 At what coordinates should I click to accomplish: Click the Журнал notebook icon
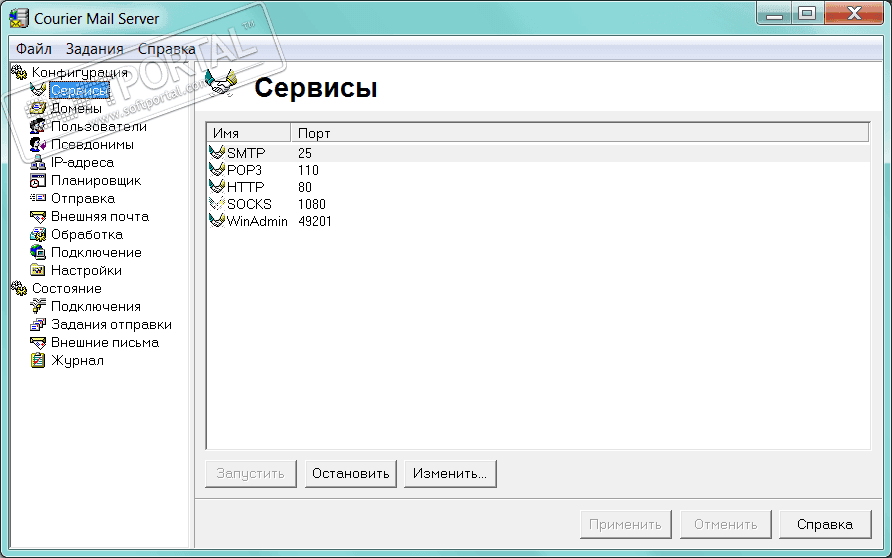coord(38,360)
